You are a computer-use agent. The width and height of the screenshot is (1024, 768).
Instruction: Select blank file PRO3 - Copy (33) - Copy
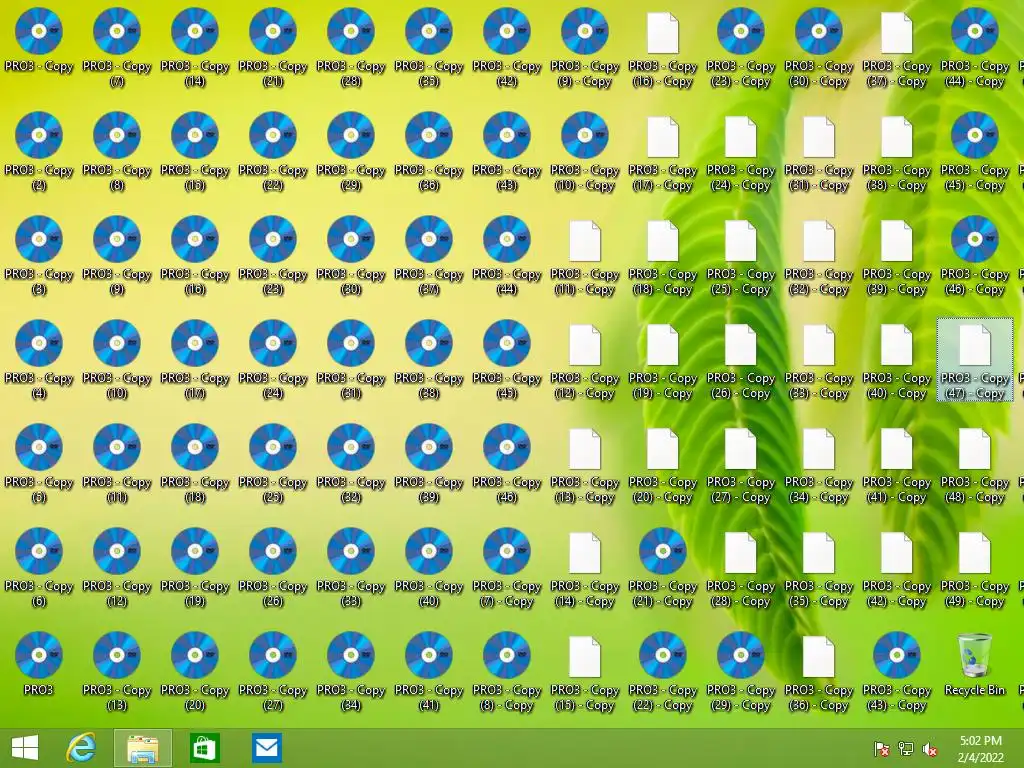(x=819, y=345)
